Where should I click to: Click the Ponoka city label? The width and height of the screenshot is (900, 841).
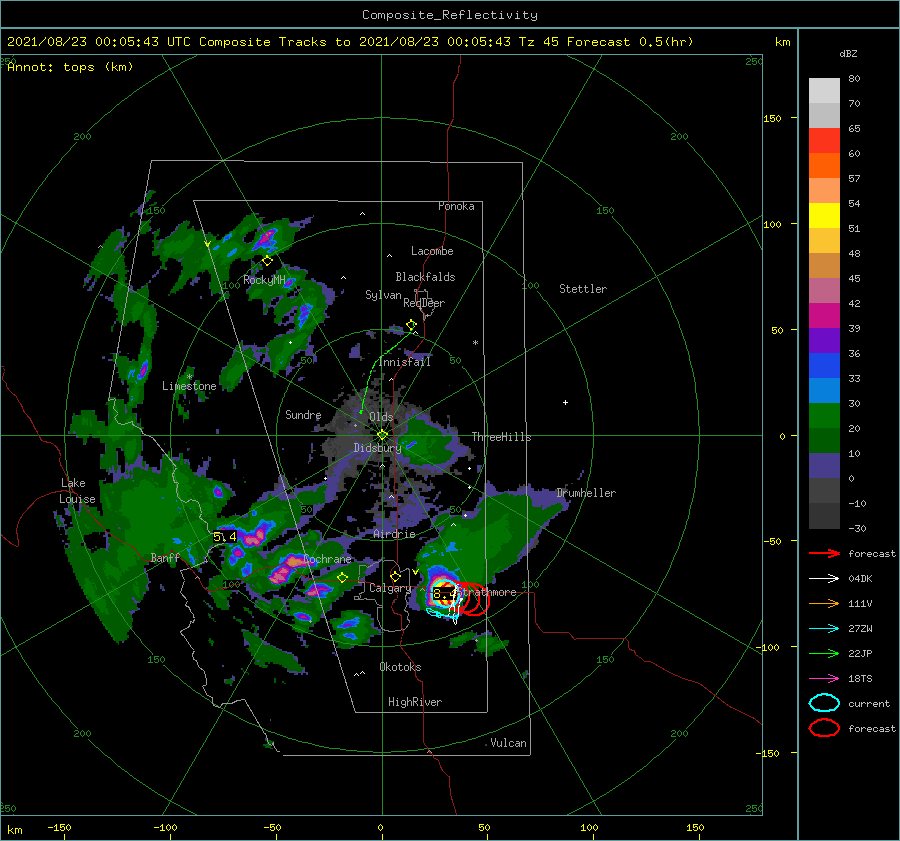[456, 206]
